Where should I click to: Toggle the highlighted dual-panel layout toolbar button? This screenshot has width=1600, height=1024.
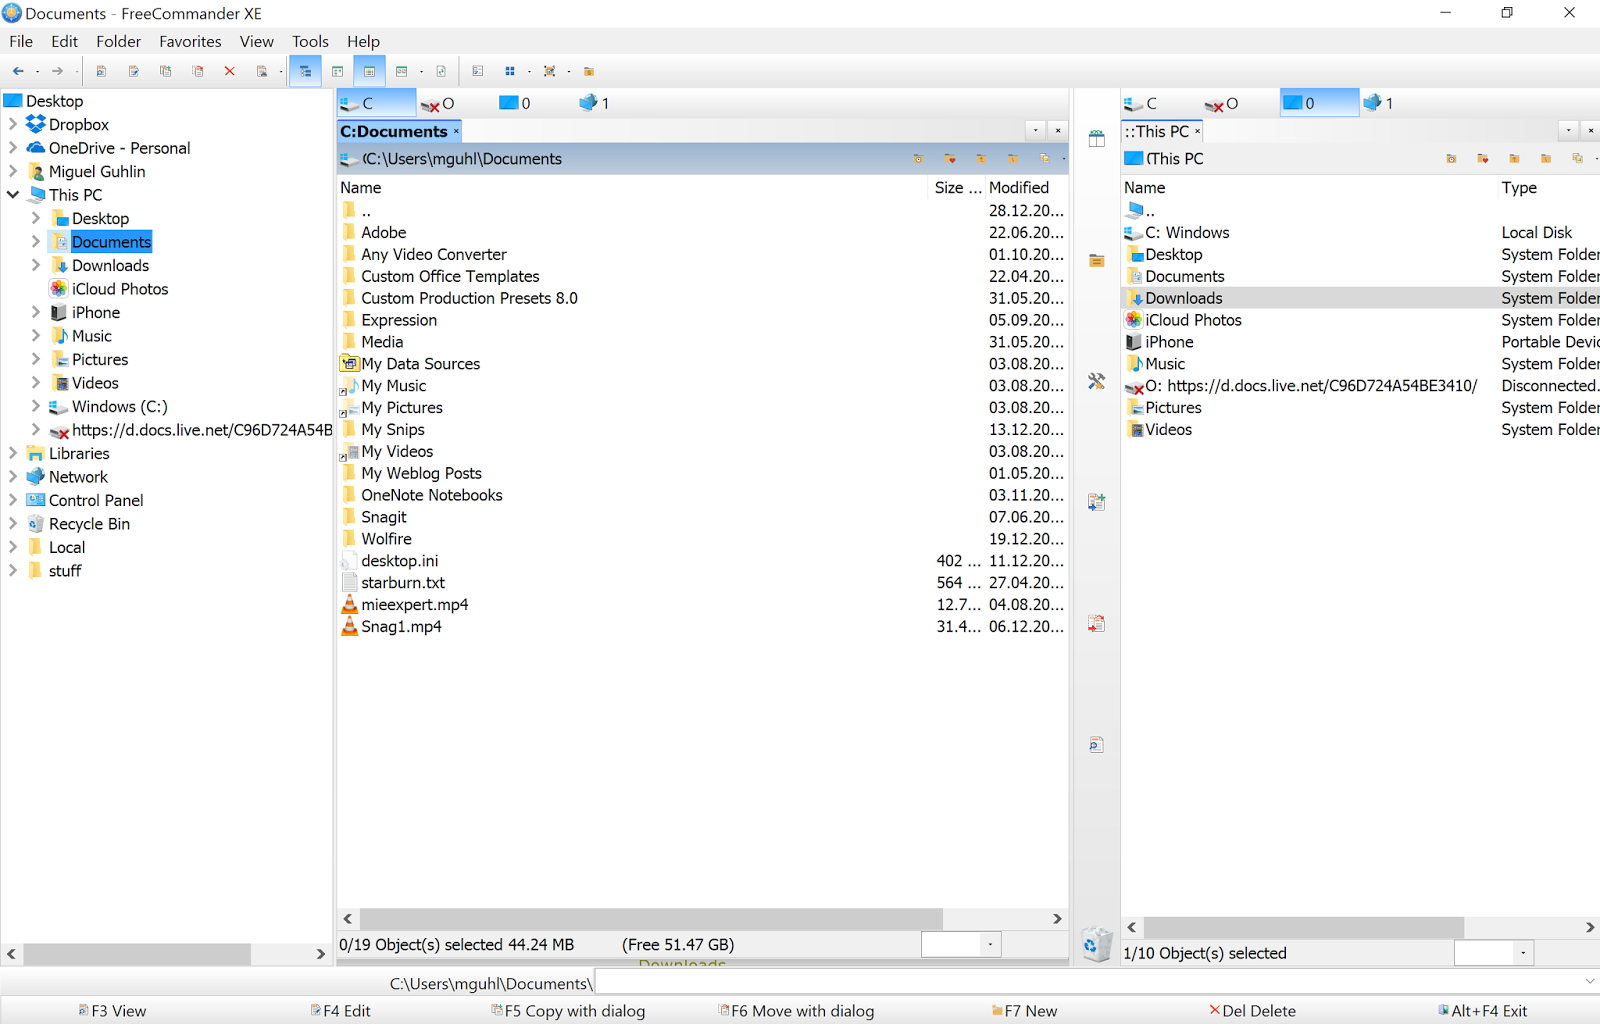point(369,71)
